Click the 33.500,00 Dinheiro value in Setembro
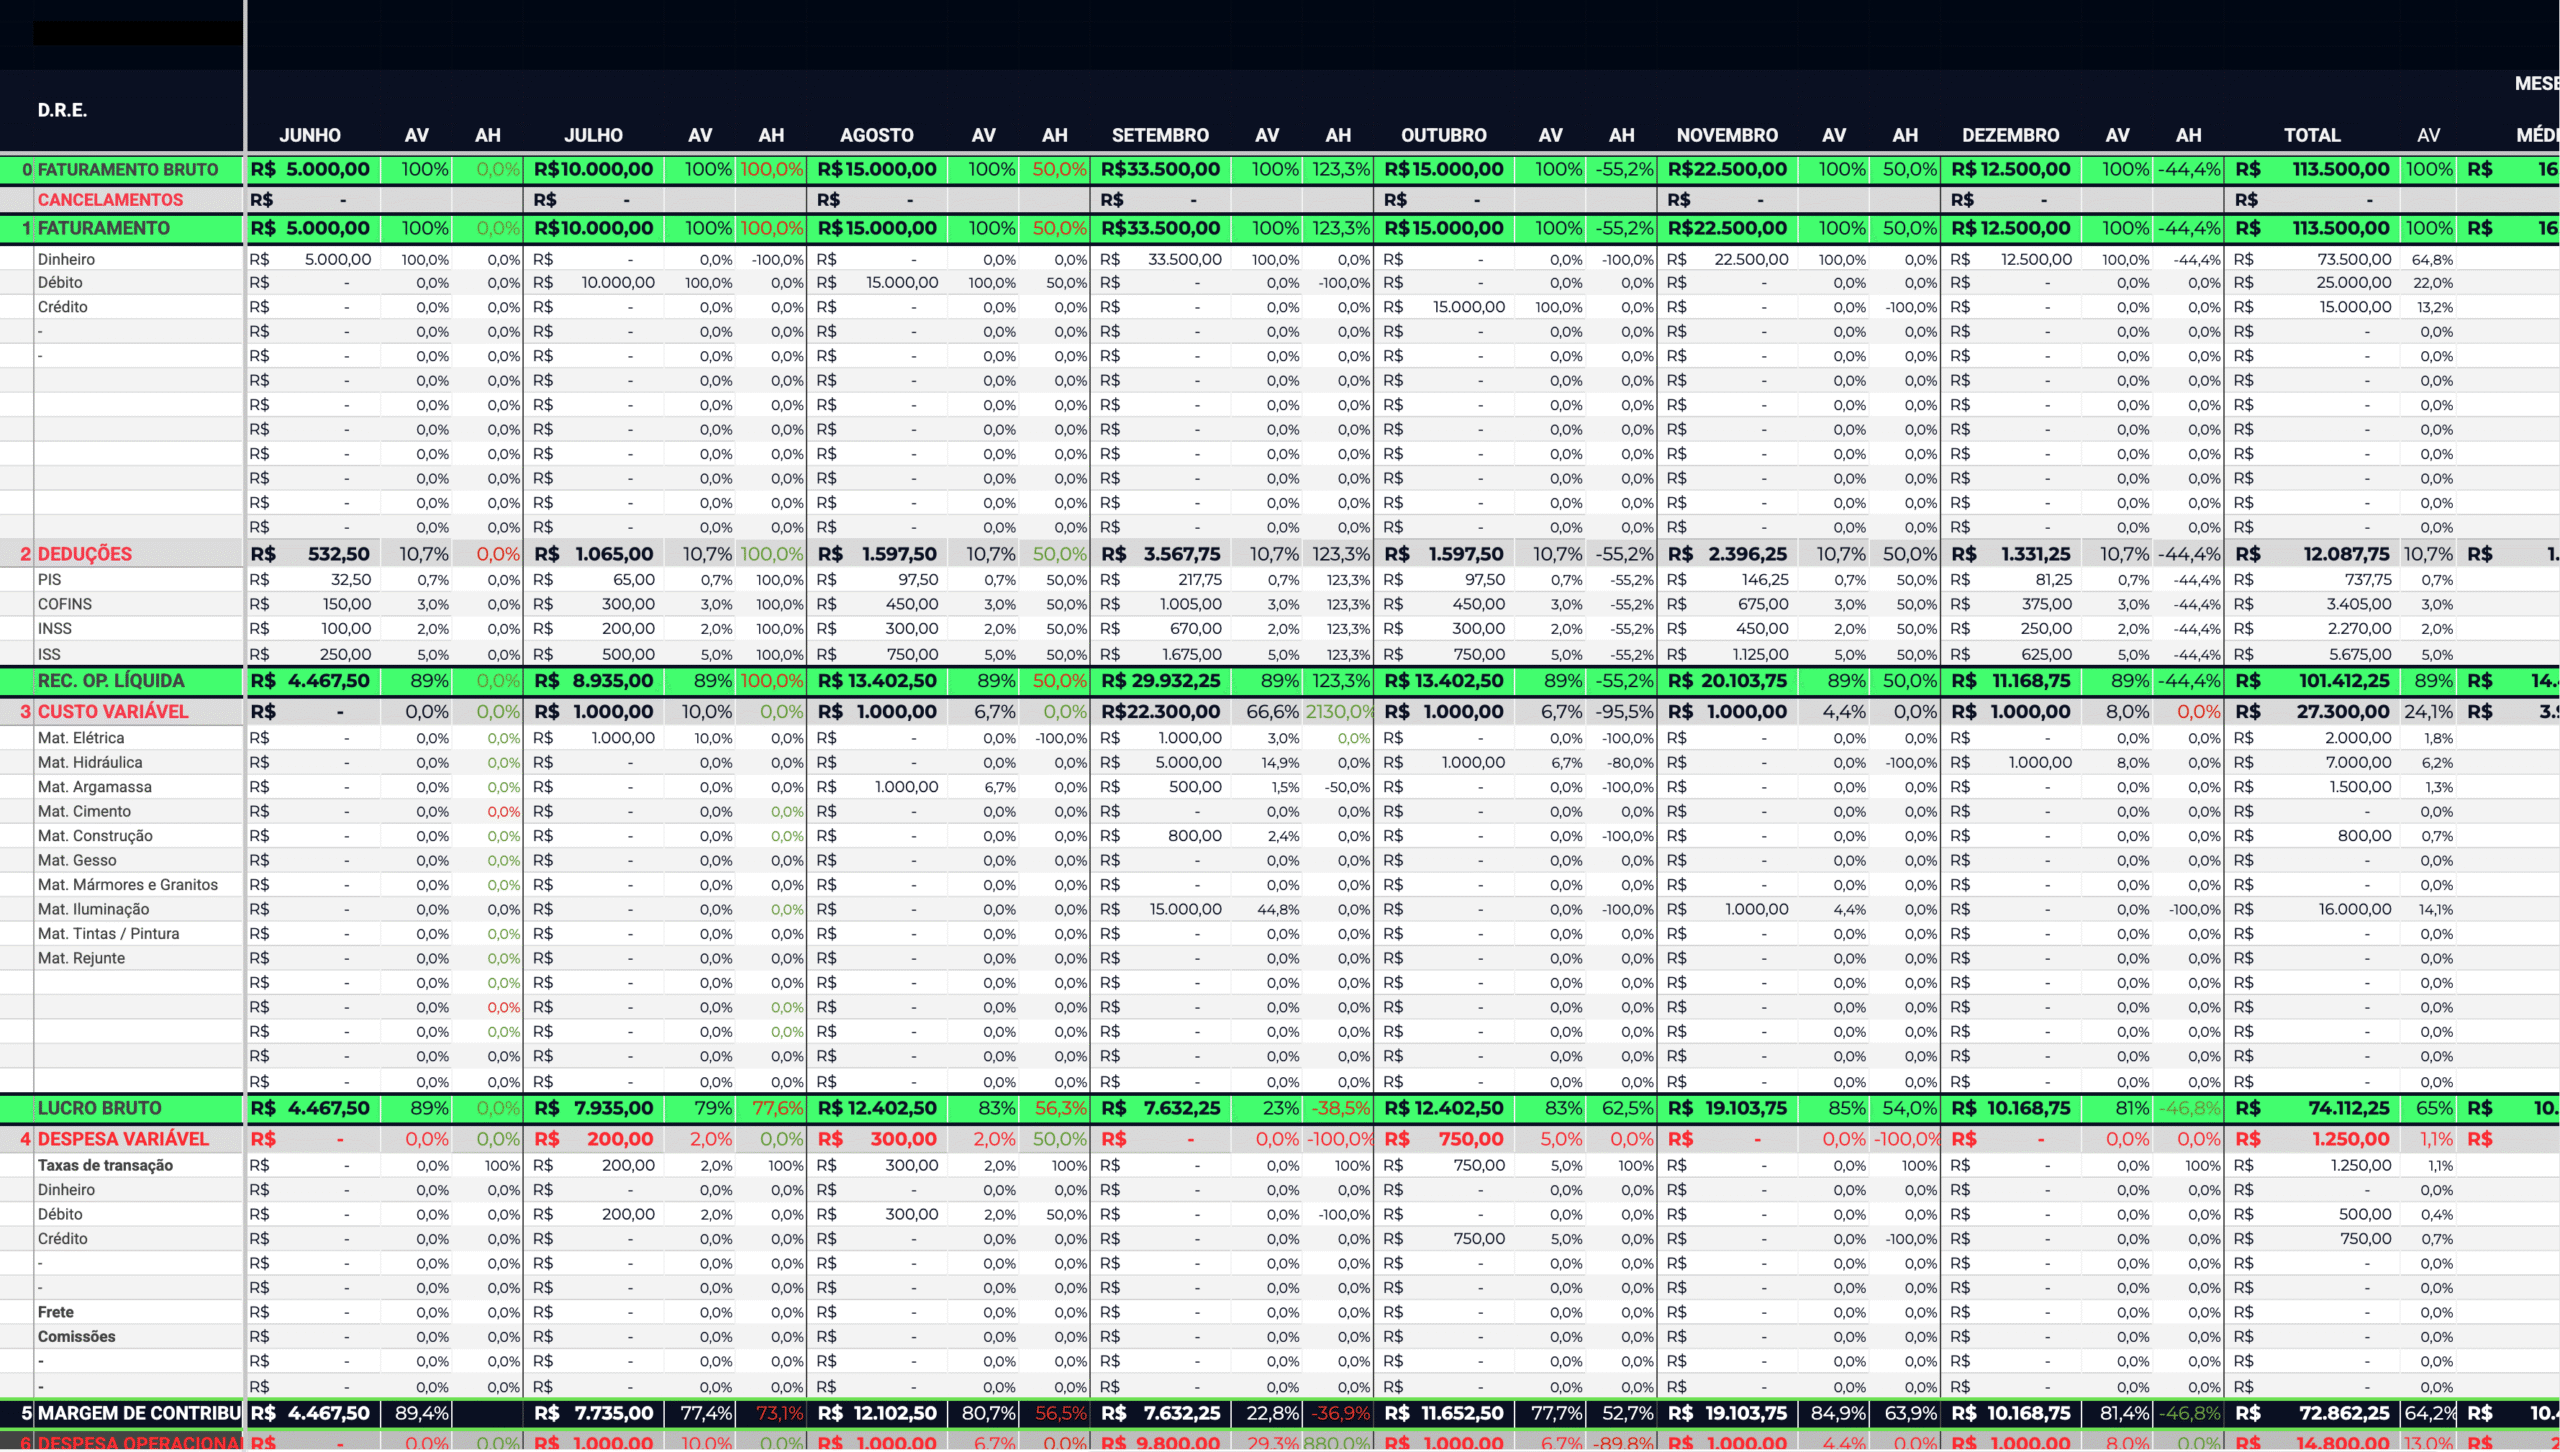This screenshot has height=1452, width=2560. point(1185,259)
